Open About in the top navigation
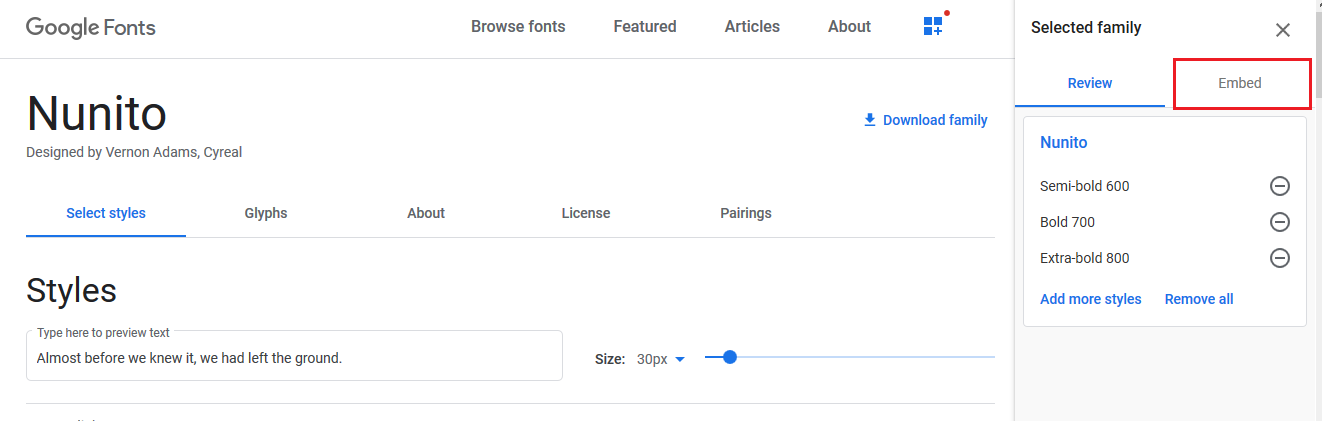Viewport: 1325px width, 423px height. [x=849, y=27]
